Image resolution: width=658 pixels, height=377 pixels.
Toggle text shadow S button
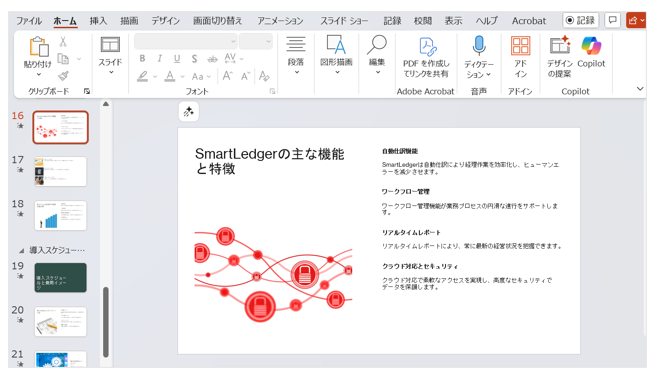pyautogui.click(x=194, y=59)
